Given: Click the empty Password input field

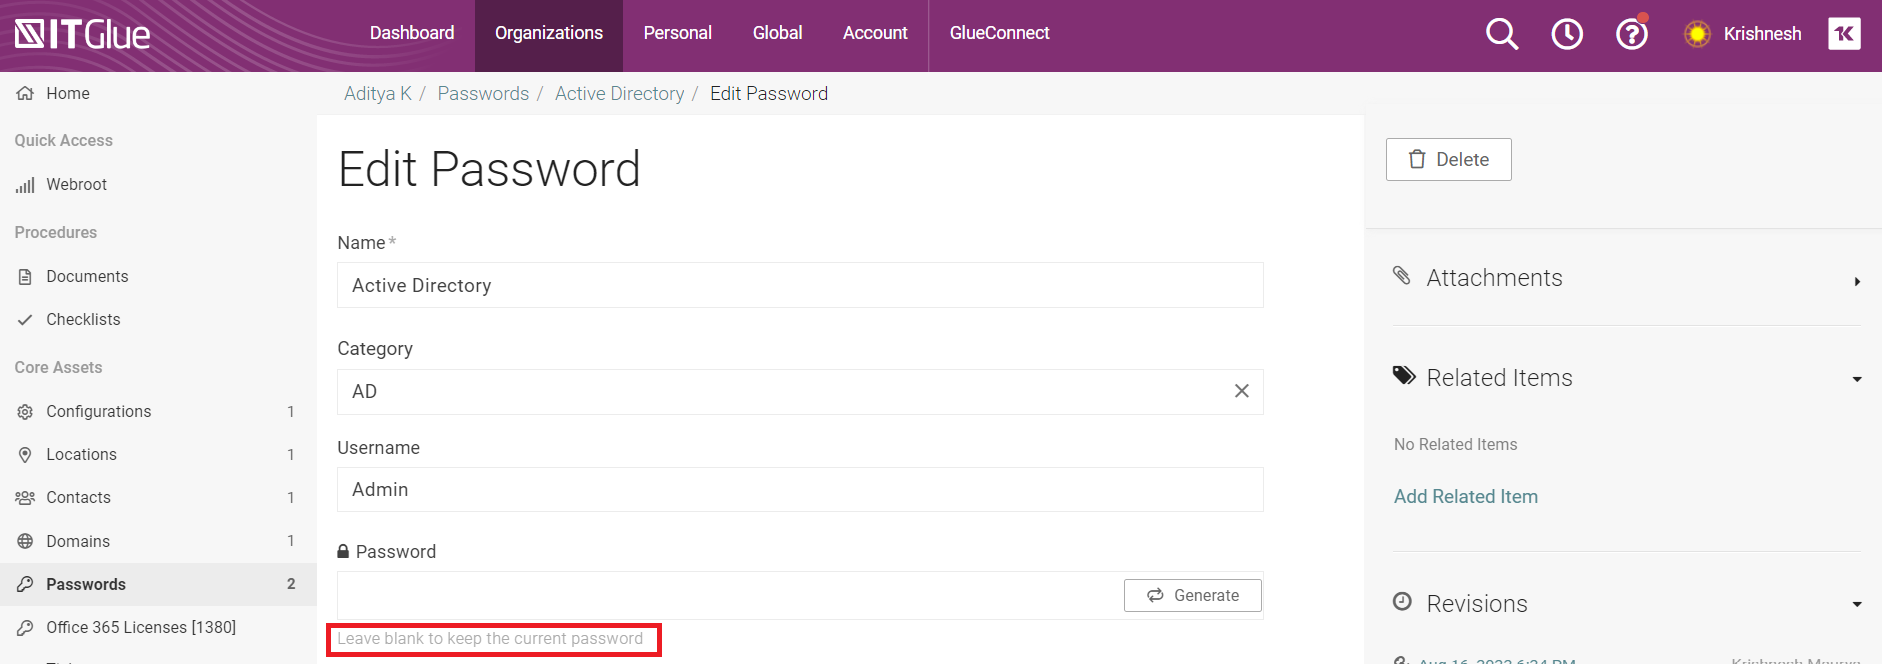Looking at the screenshot, I should [730, 595].
